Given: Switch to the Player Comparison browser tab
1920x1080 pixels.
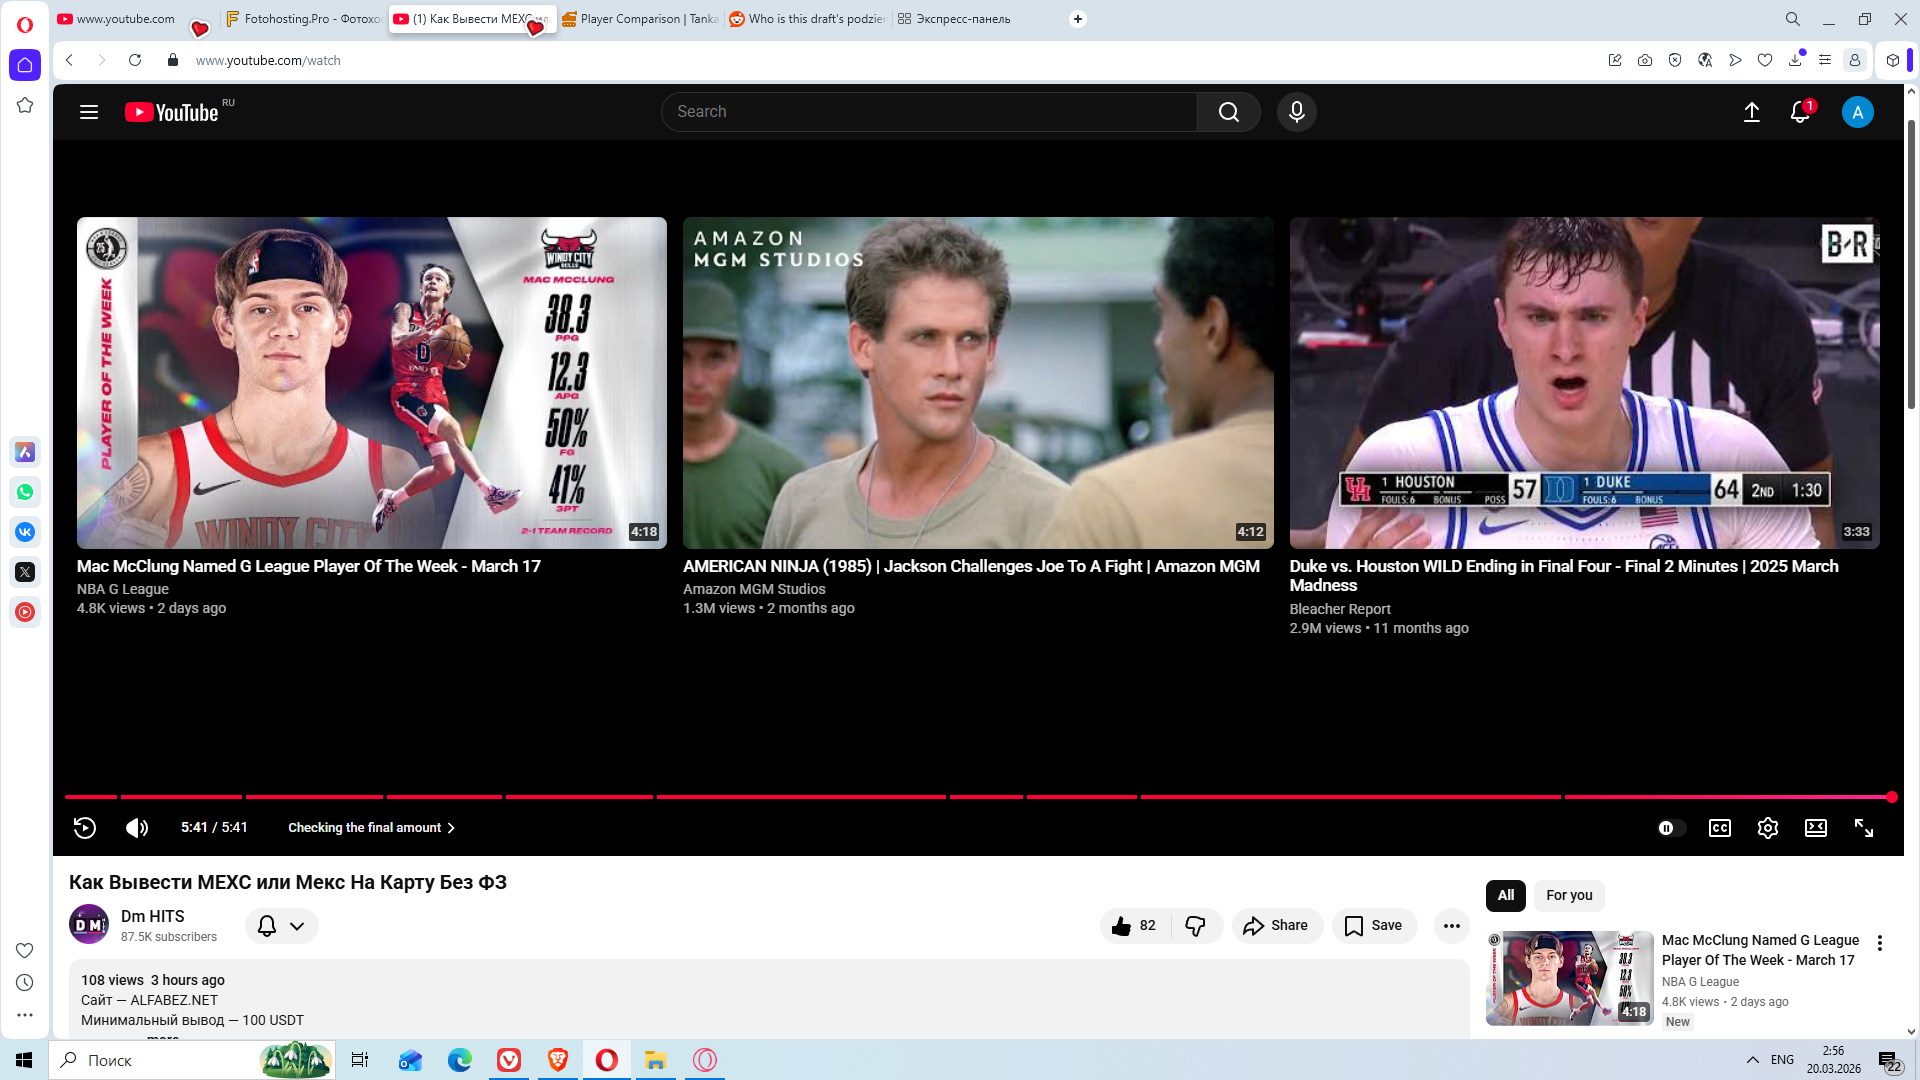Looking at the screenshot, I should tap(640, 19).
